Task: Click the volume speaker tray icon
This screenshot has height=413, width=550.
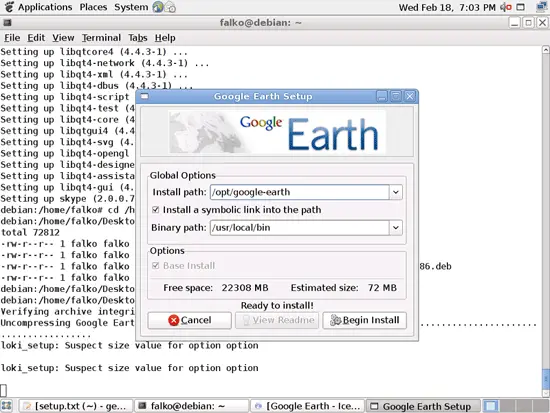Action: click(506, 7)
